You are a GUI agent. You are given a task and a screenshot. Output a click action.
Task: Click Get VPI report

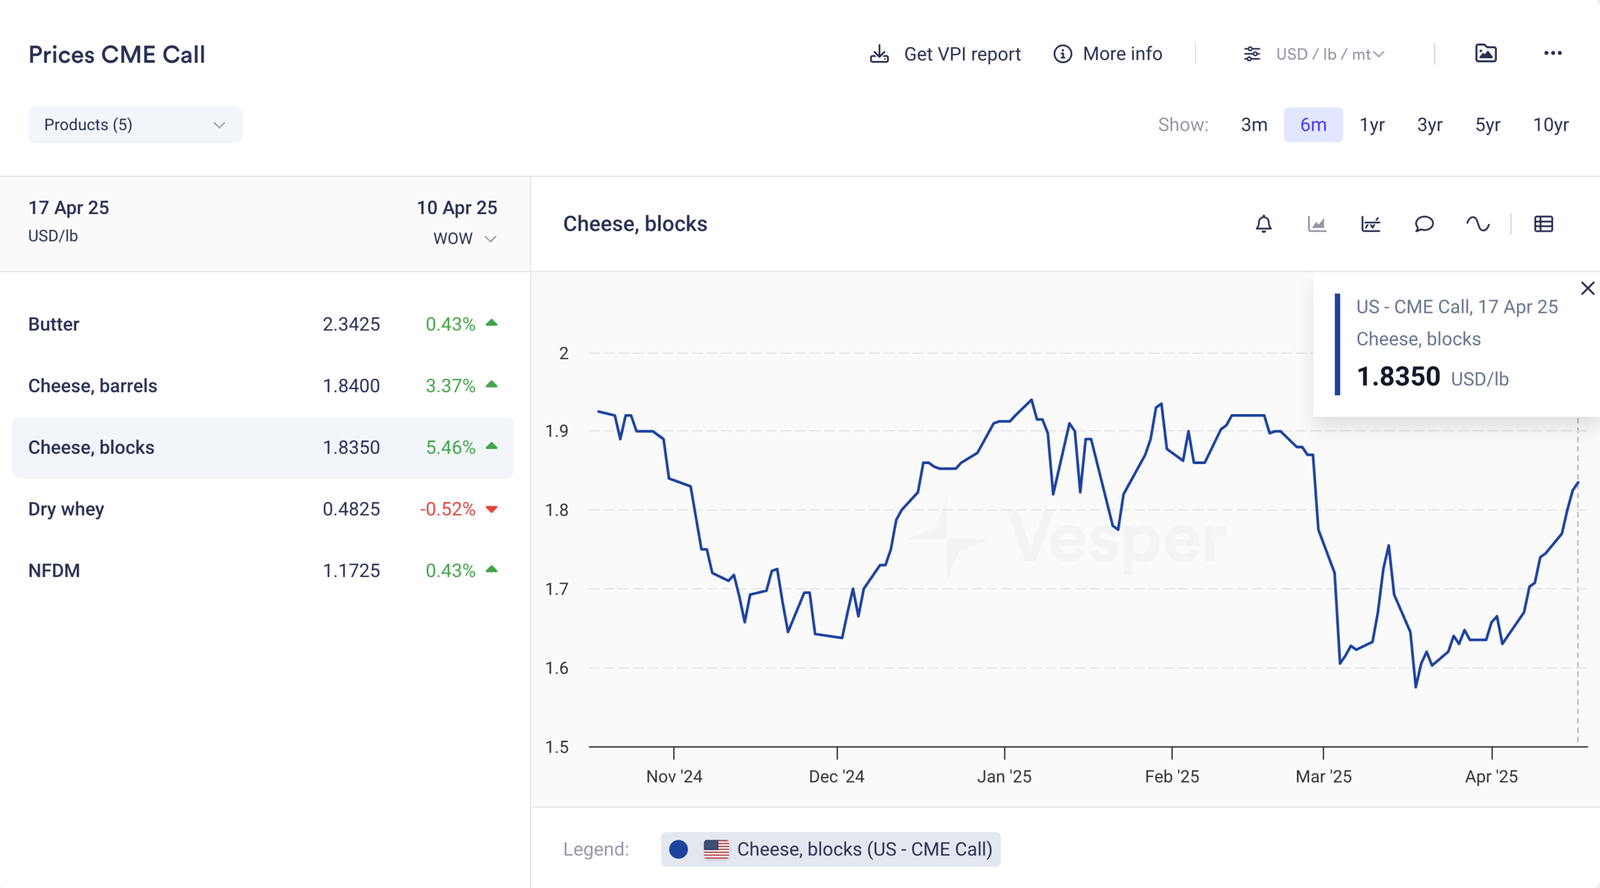945,54
